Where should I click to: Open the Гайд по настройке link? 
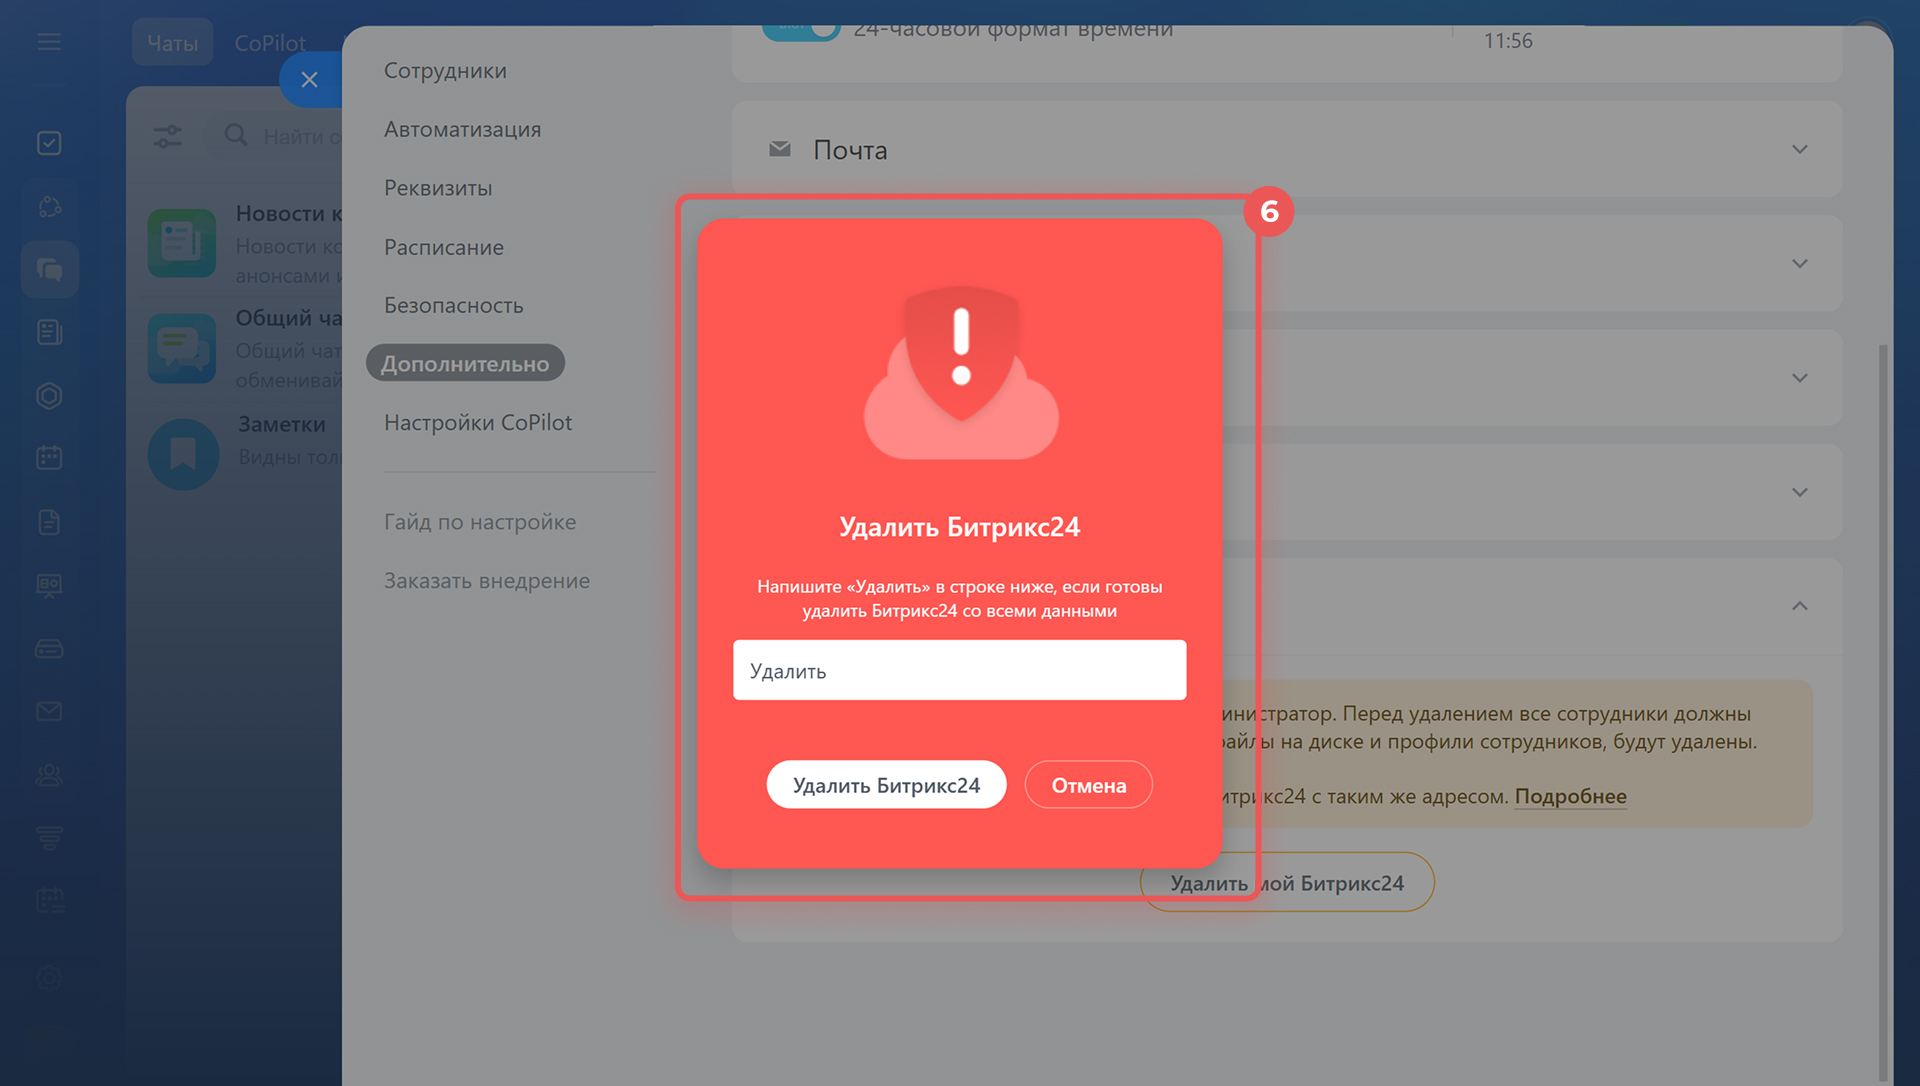480,522
